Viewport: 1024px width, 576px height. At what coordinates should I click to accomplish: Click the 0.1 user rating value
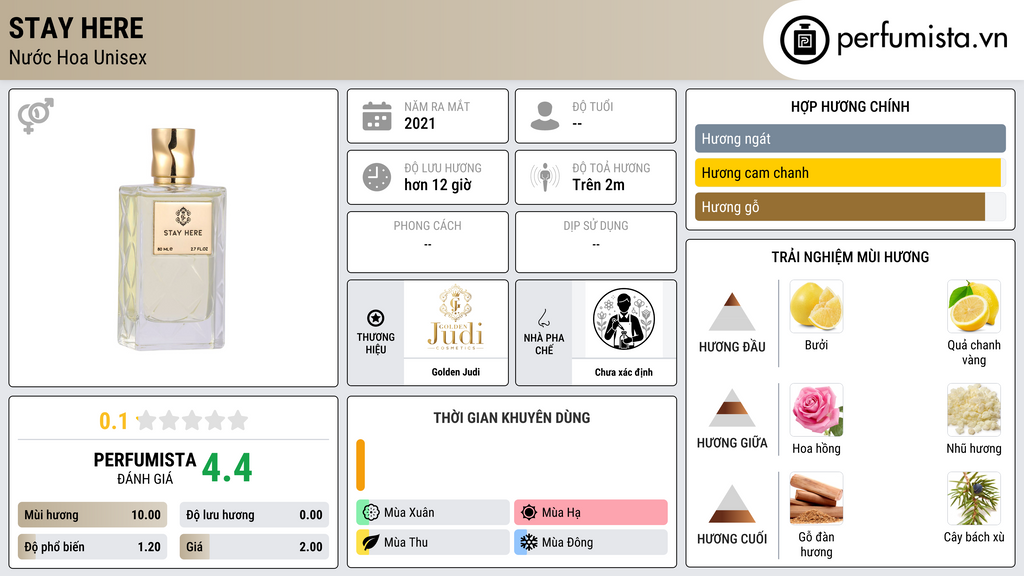point(113,421)
